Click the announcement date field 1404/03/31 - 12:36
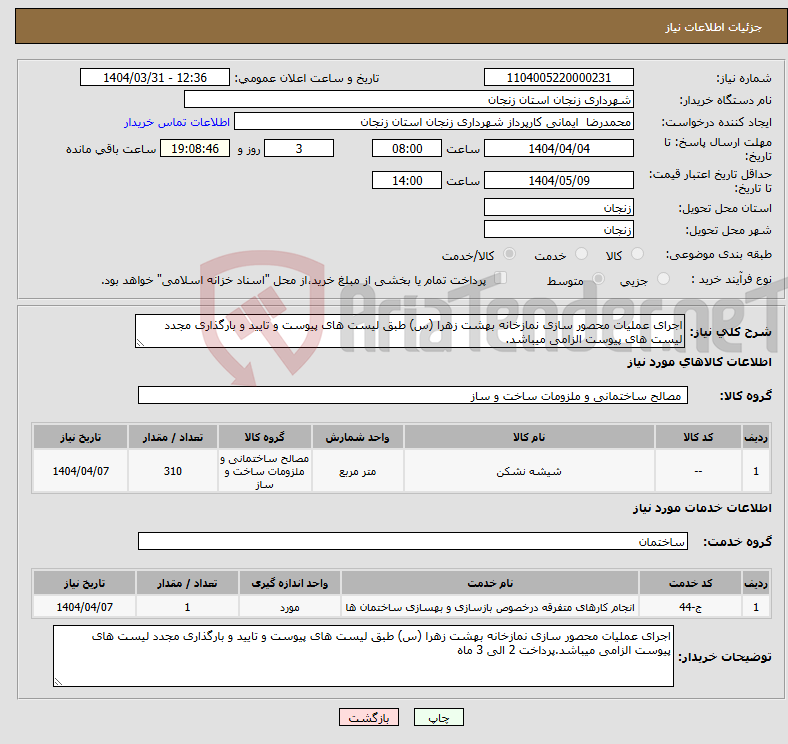 click(155, 77)
